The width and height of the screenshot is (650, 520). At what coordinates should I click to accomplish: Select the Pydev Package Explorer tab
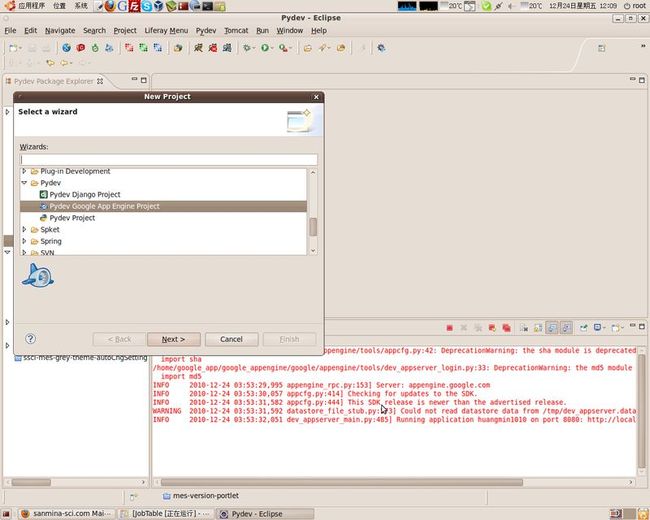coord(54,81)
